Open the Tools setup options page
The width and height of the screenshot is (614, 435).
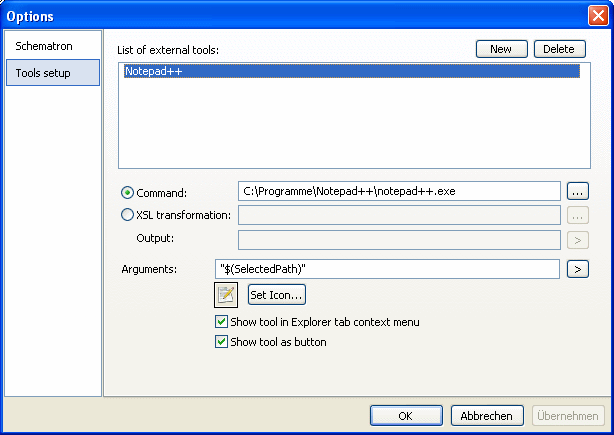point(53,73)
